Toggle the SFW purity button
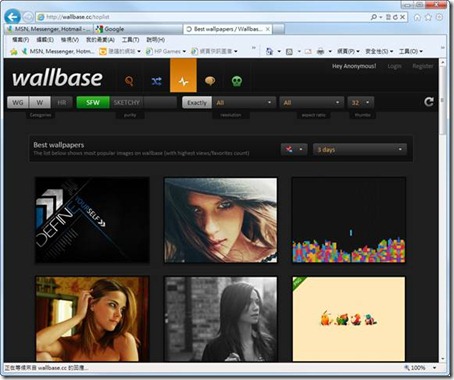The image size is (454, 380). click(93, 102)
